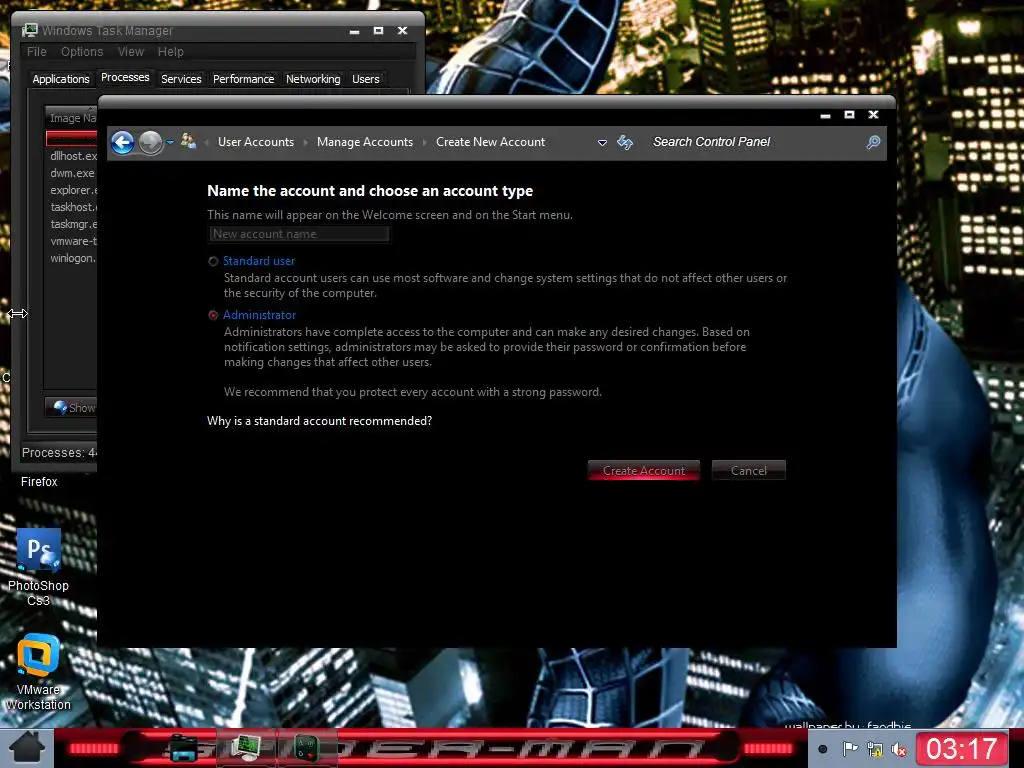Minimize the Windows Task Manager window
The image size is (1024, 768).
pos(354,31)
